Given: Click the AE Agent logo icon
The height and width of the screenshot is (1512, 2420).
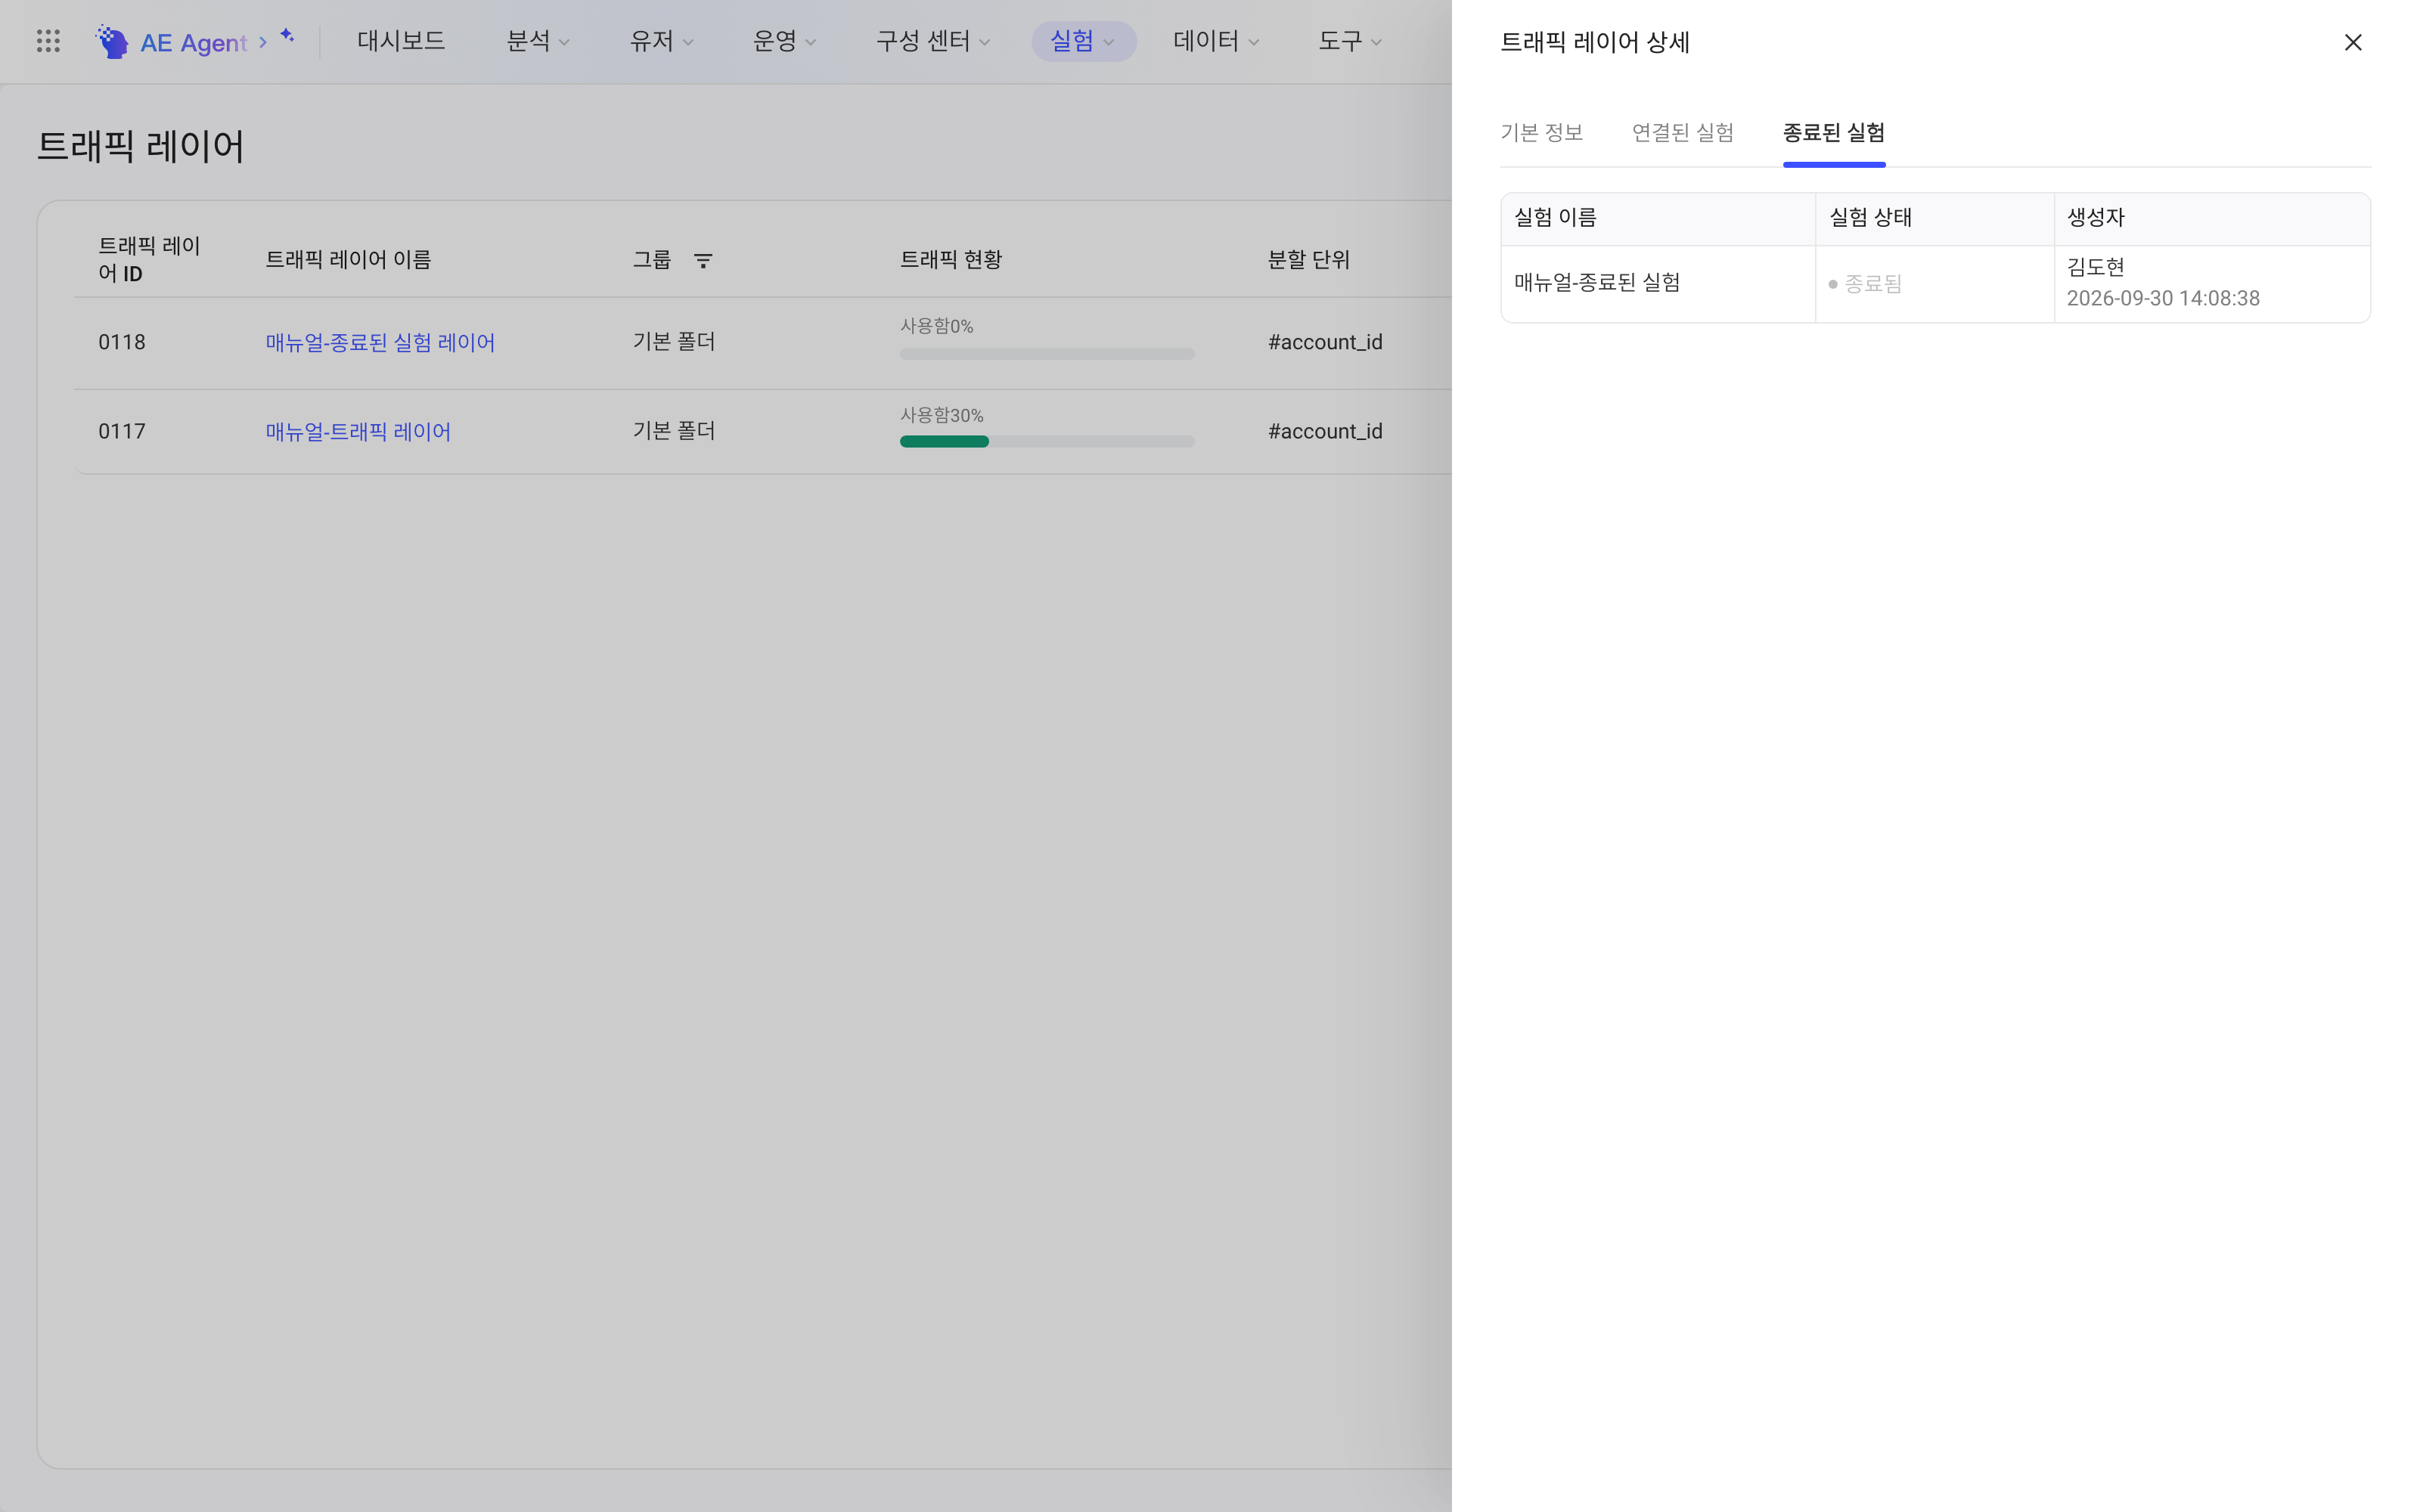Looking at the screenshot, I should coord(112,41).
